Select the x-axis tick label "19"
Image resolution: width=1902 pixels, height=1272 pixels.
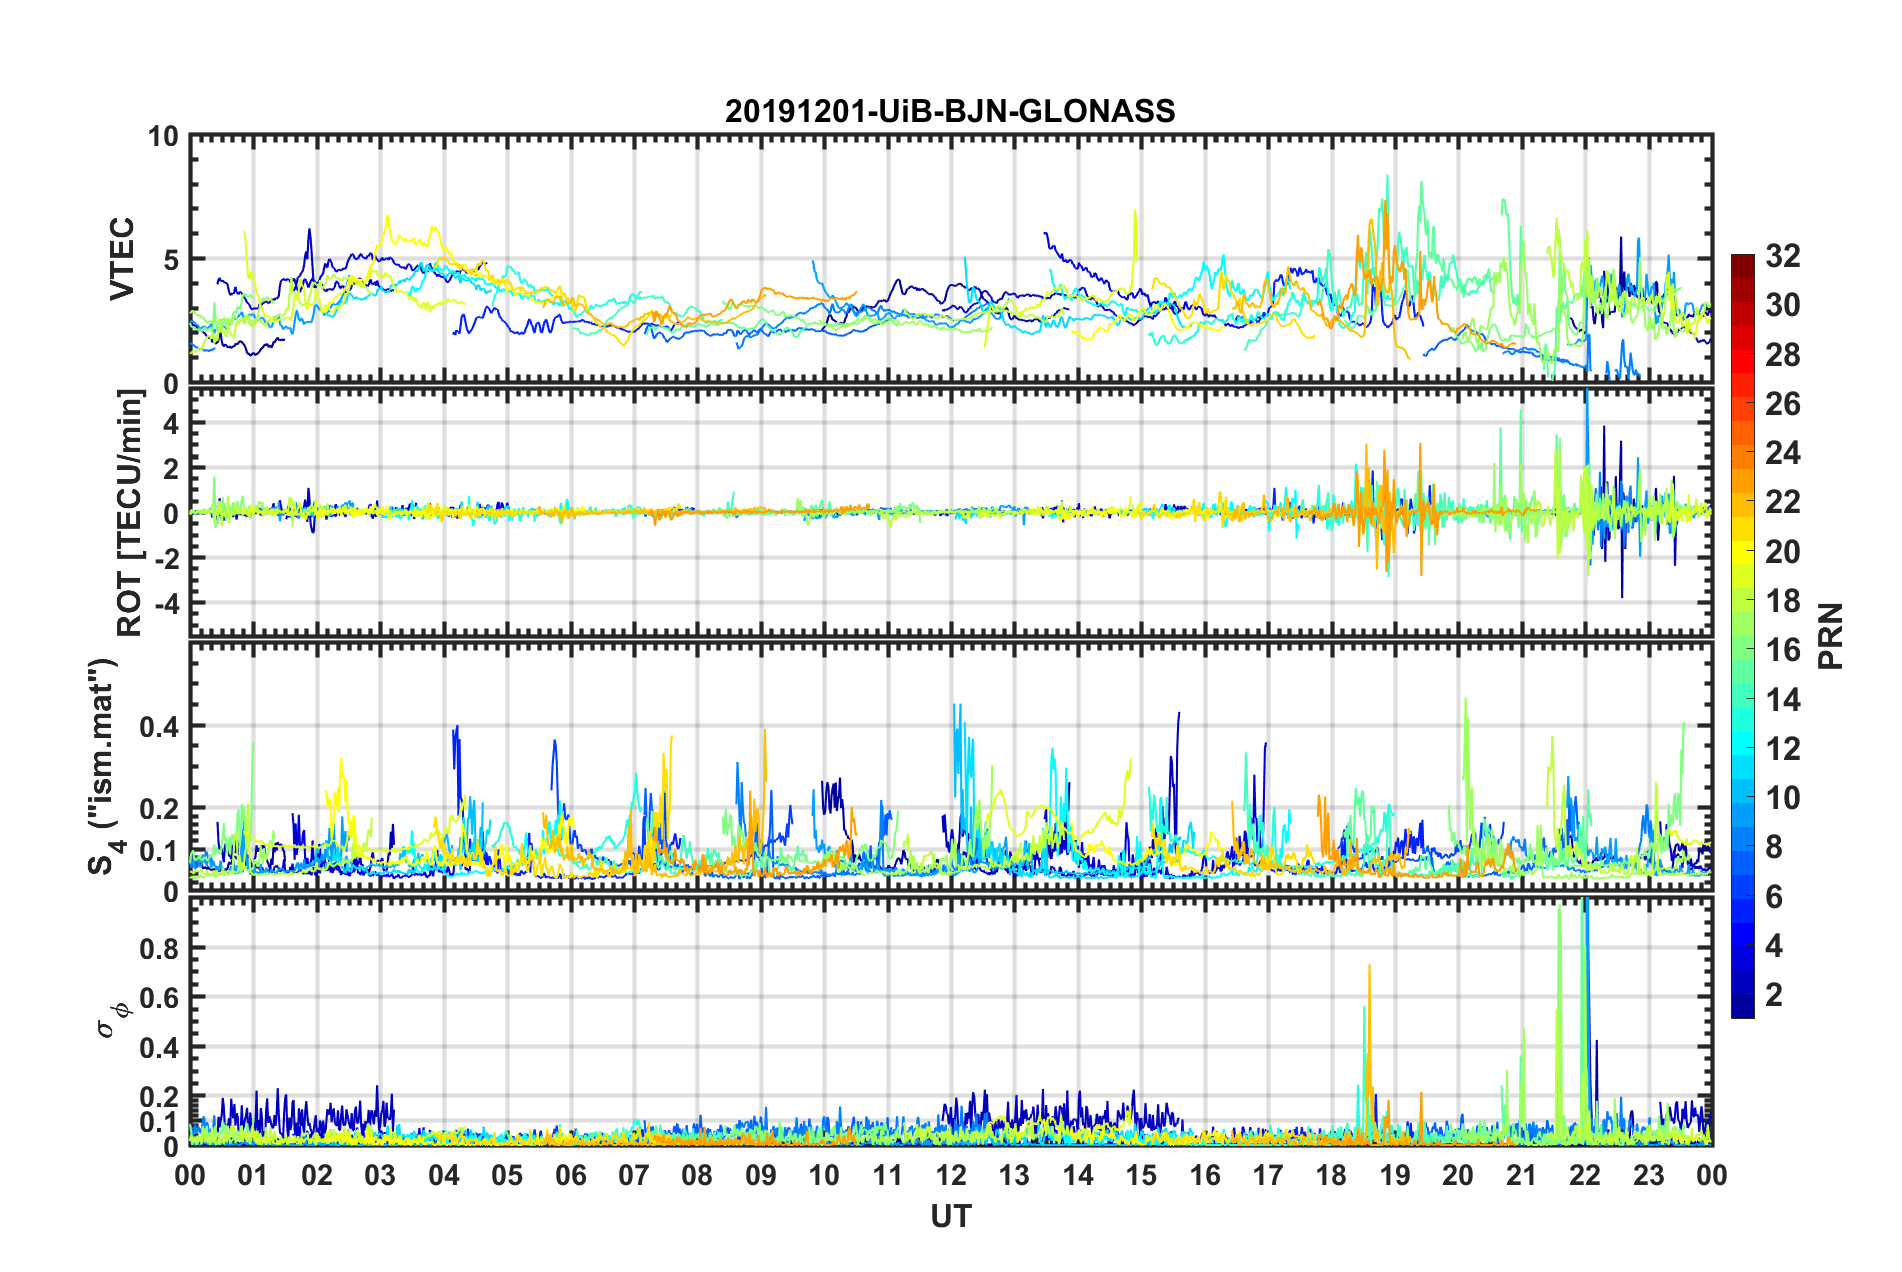[x=1395, y=1175]
